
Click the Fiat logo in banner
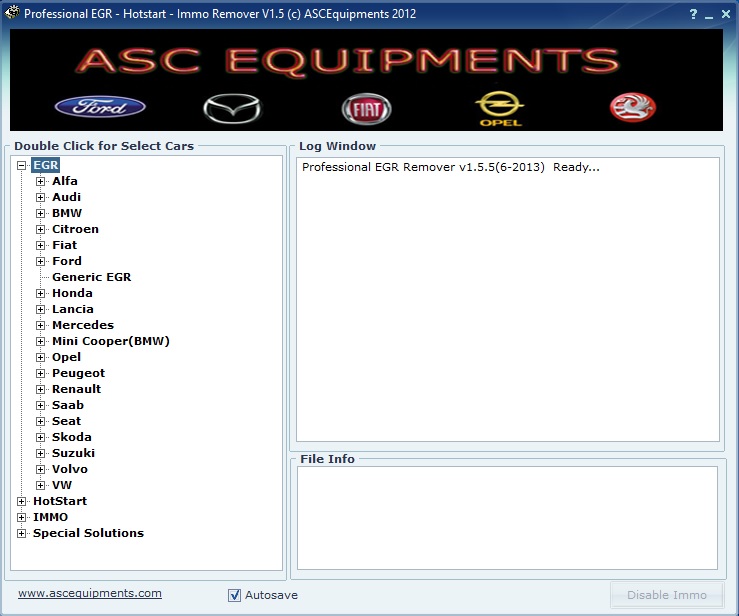click(367, 108)
